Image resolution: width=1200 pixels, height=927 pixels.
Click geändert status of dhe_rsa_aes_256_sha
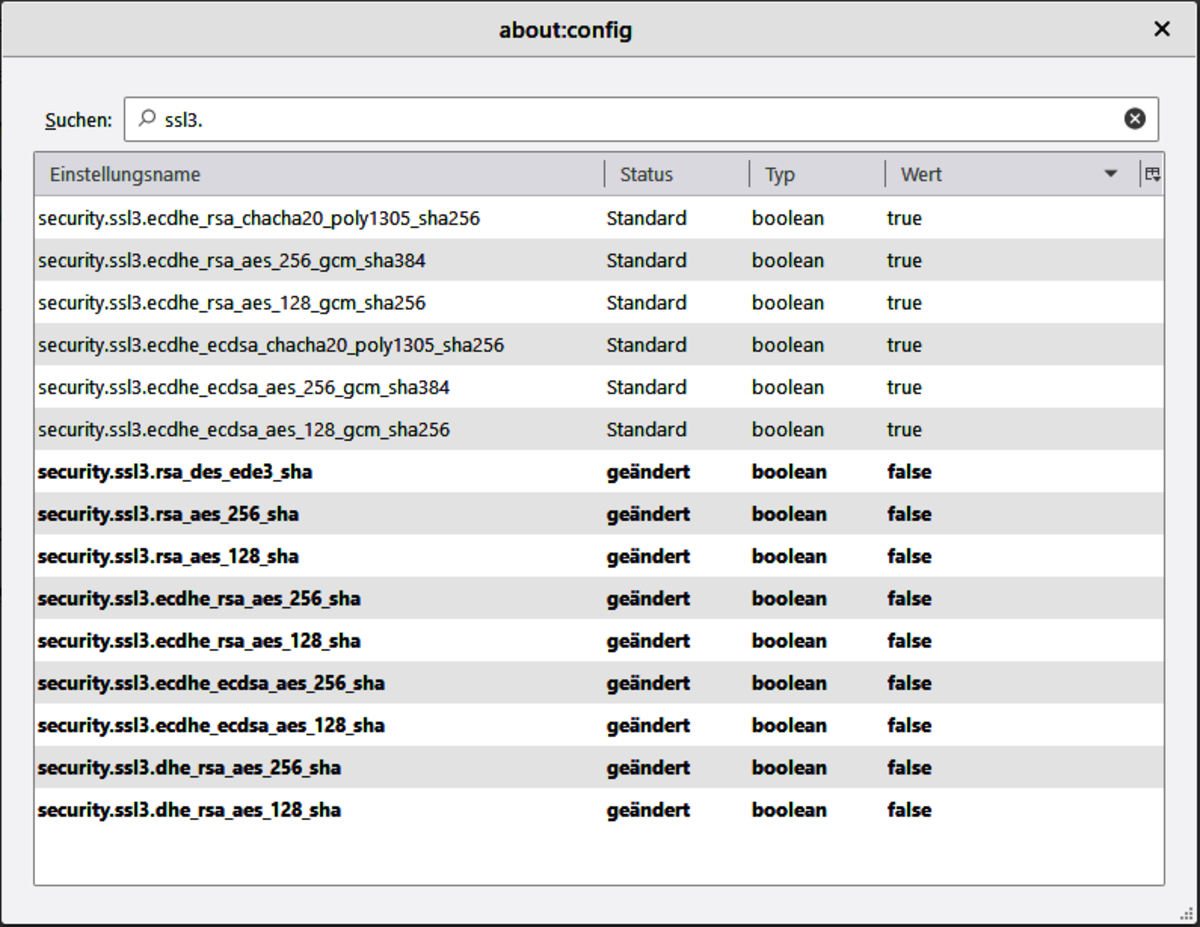pos(648,767)
